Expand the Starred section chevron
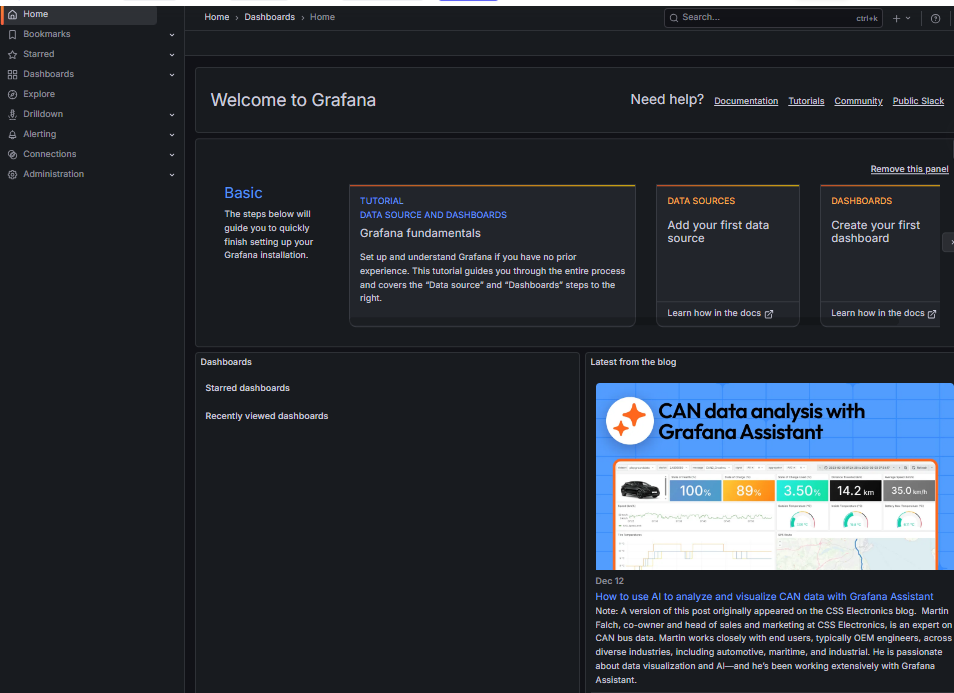The image size is (954, 693). (172, 55)
